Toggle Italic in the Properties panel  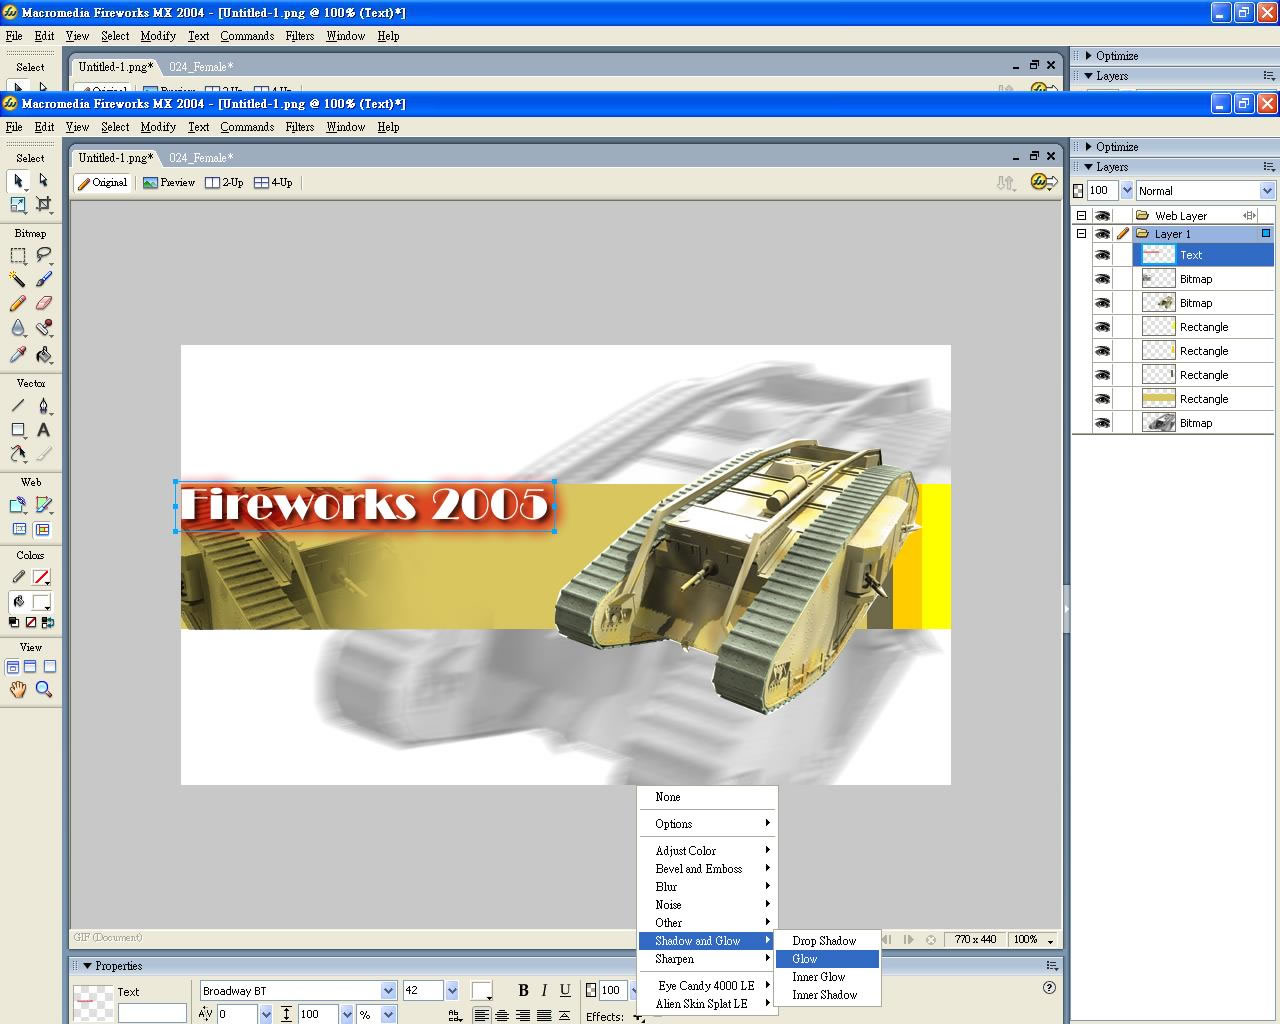544,990
